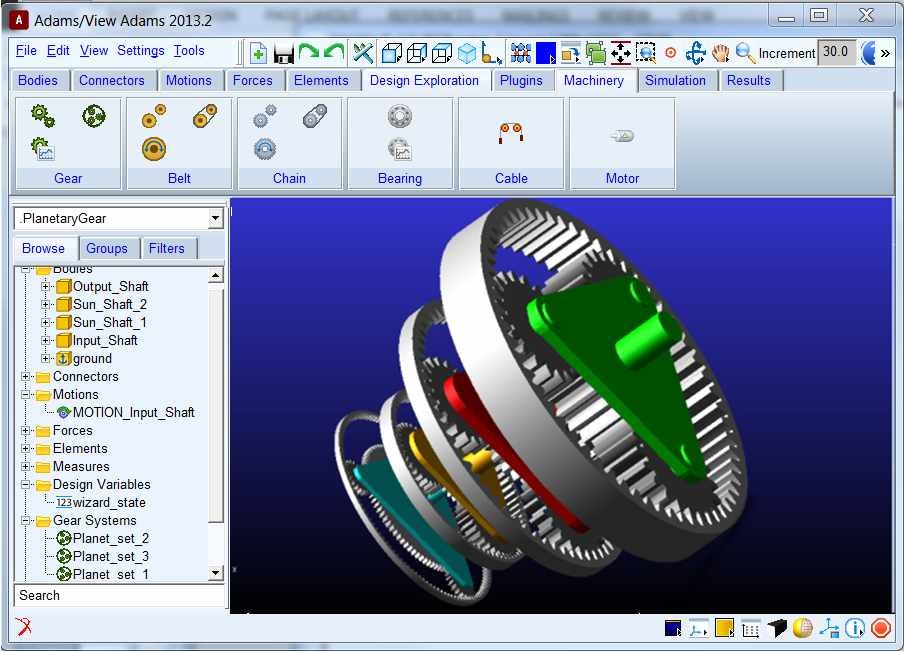Switch to the Simulation ribbon tab
This screenshot has height=652, width=904.
coord(675,81)
